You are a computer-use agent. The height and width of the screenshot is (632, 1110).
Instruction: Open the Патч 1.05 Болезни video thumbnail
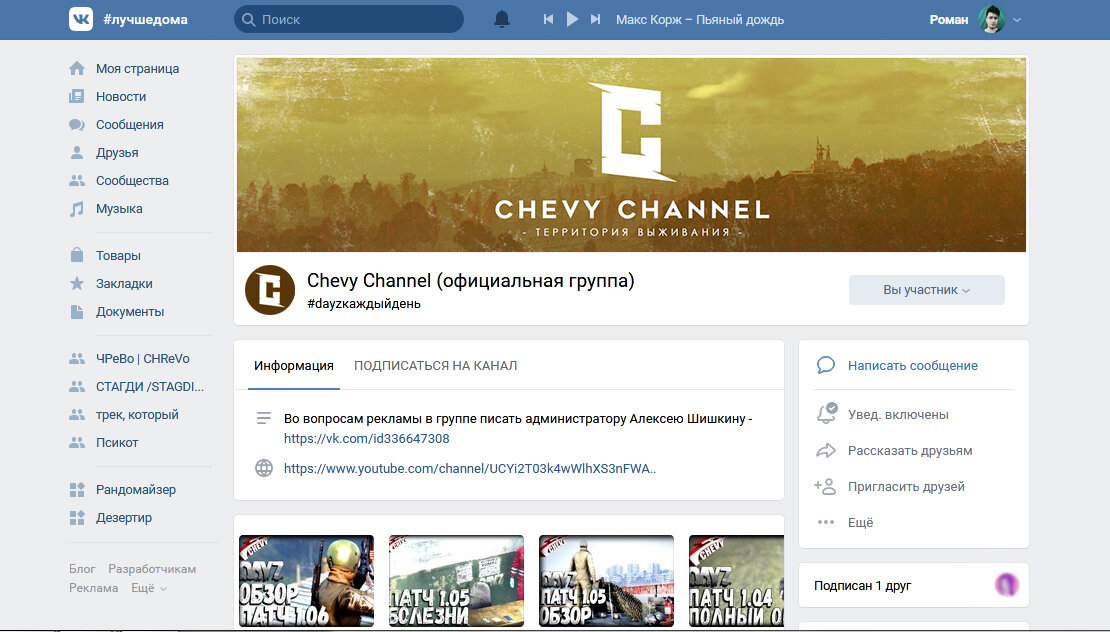457,580
